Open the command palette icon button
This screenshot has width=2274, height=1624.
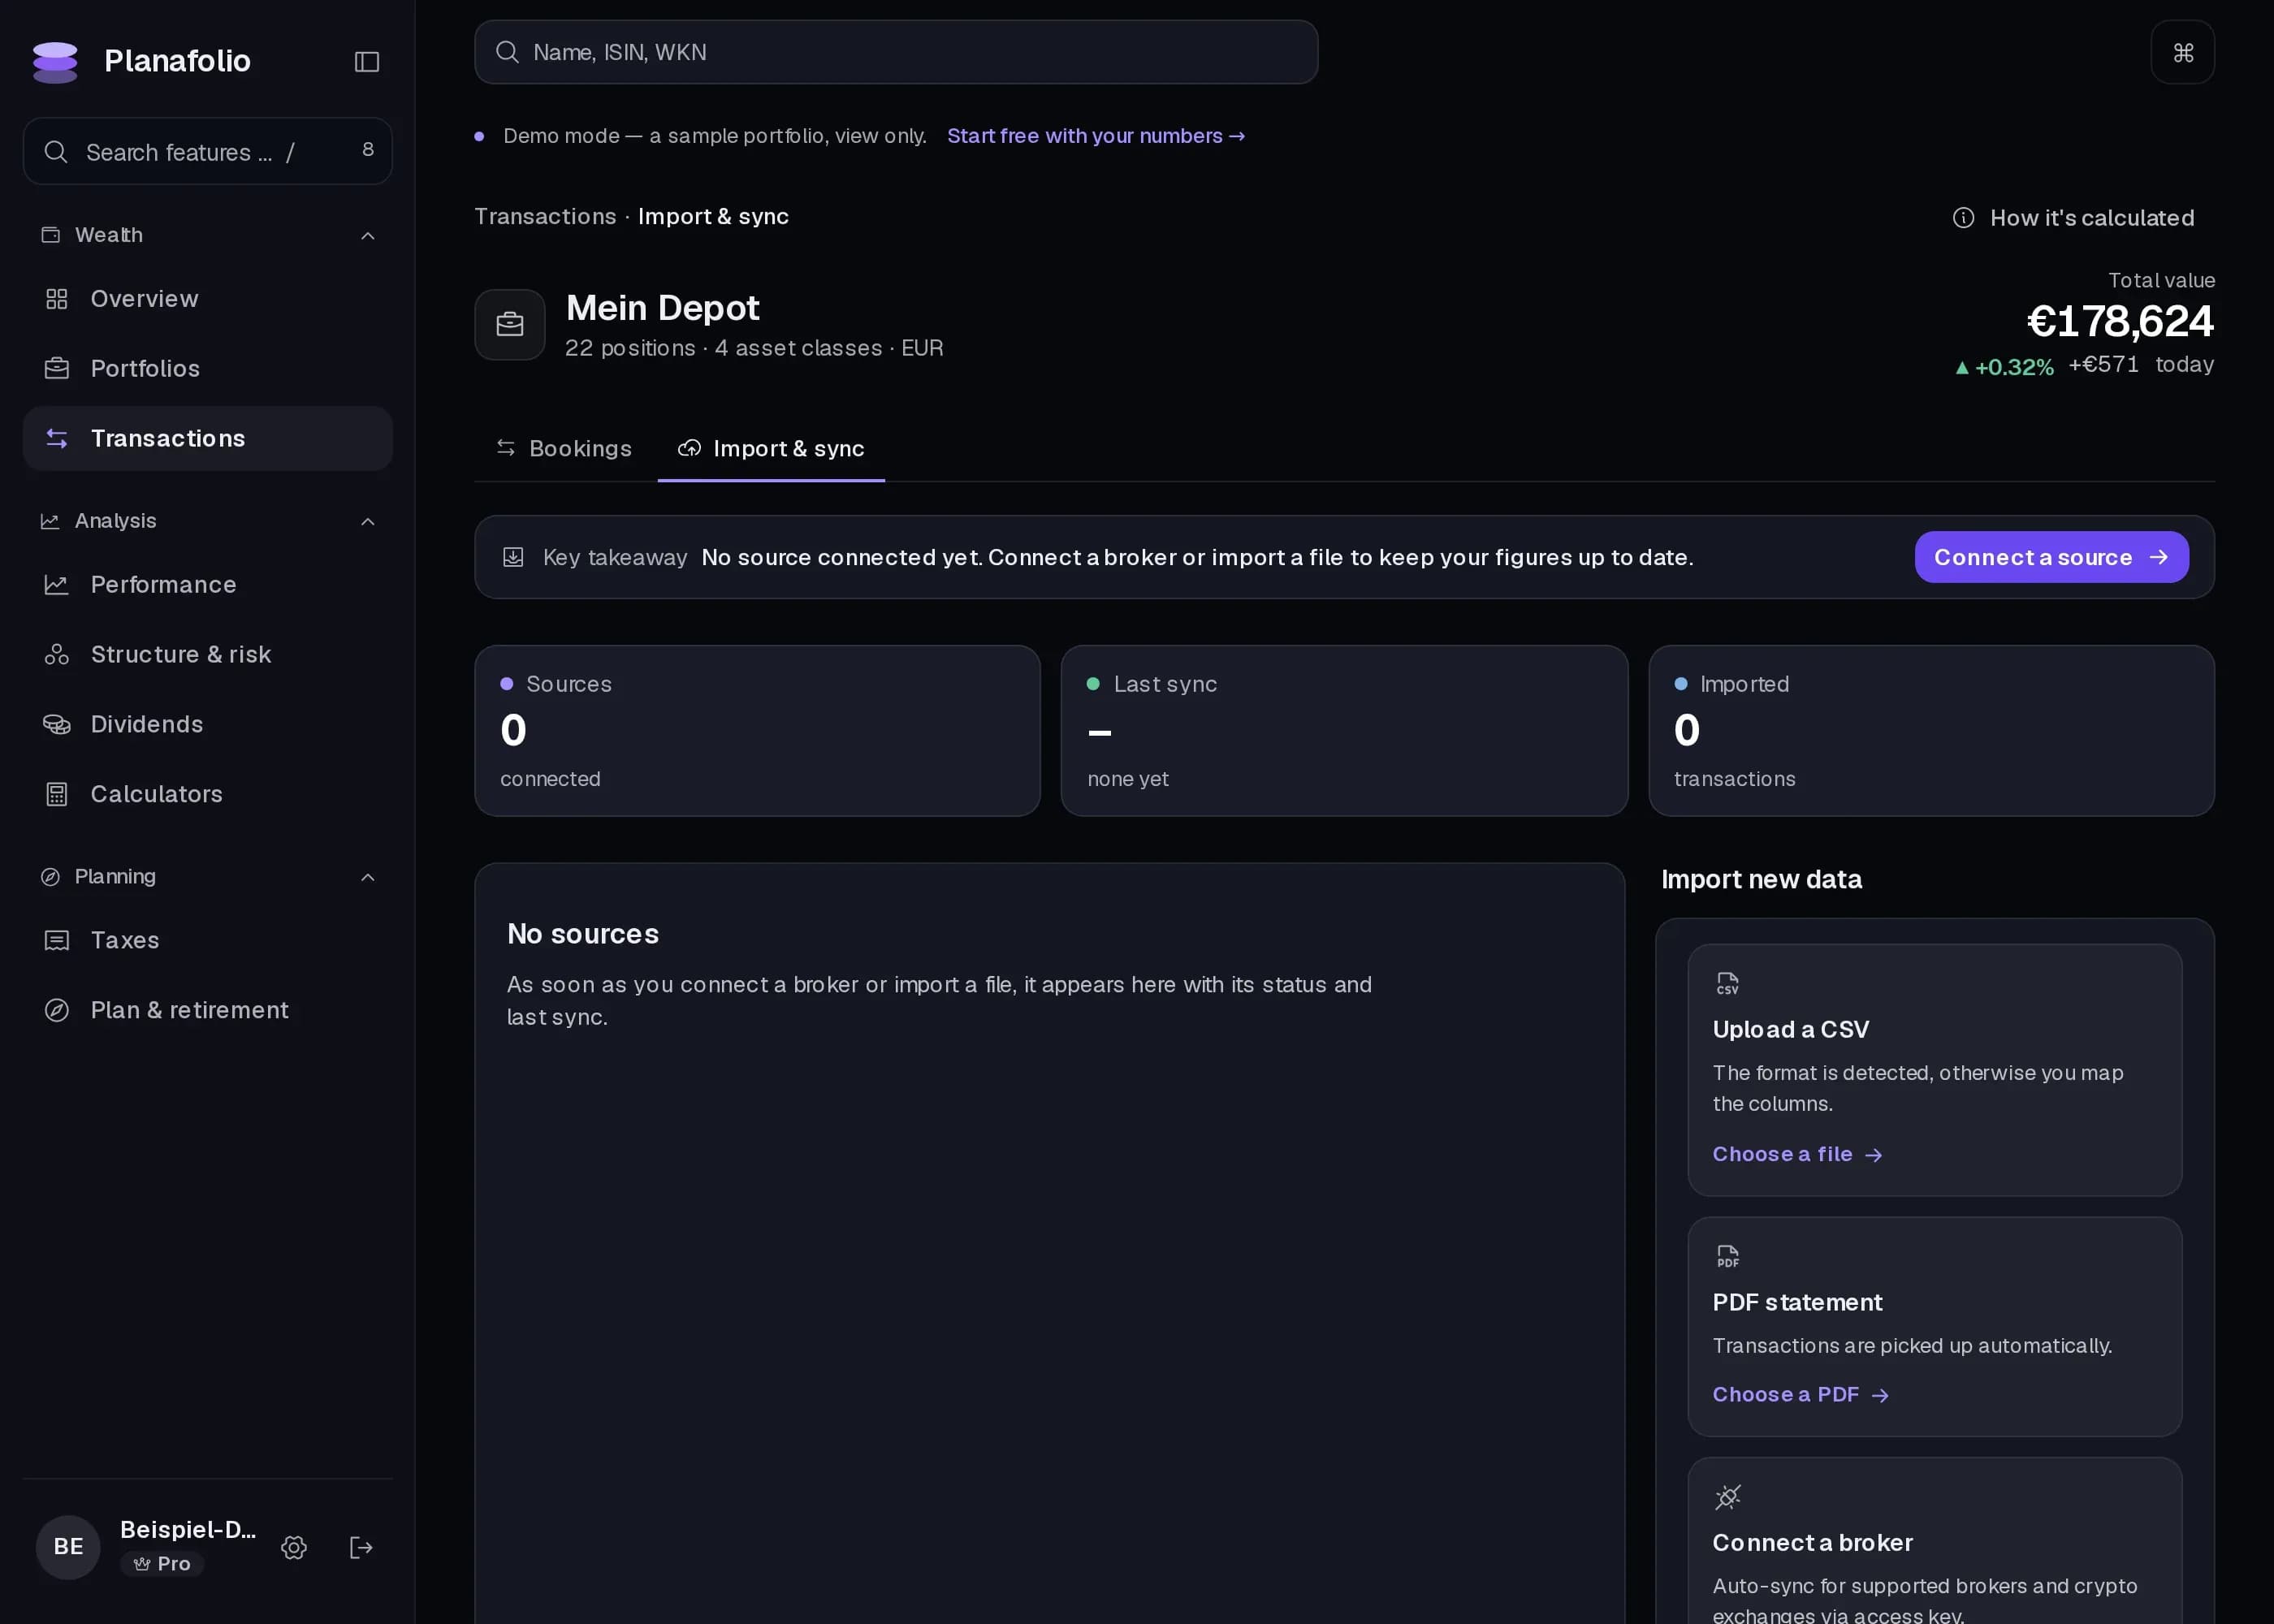[x=2182, y=52]
